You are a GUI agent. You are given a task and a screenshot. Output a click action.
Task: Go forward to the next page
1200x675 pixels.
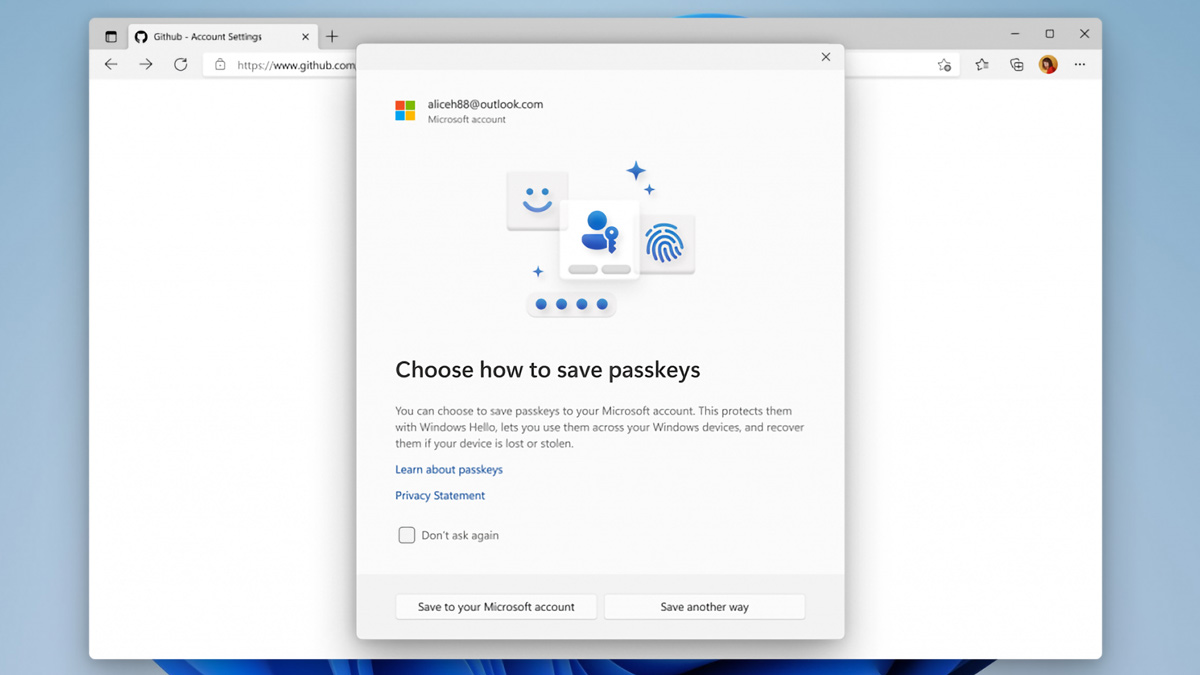(x=146, y=65)
